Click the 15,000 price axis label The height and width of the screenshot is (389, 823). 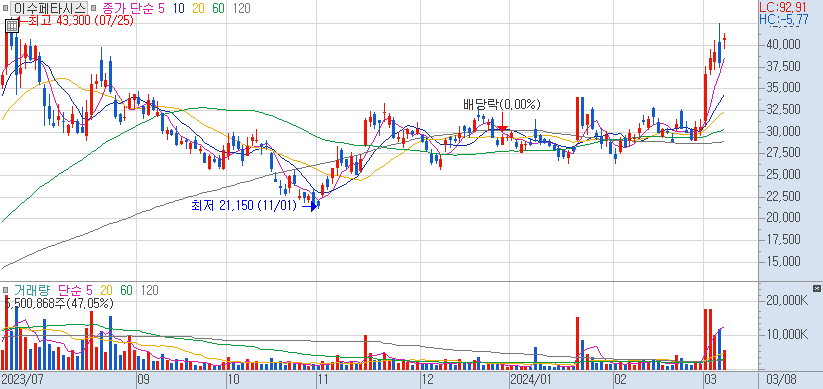(783, 261)
